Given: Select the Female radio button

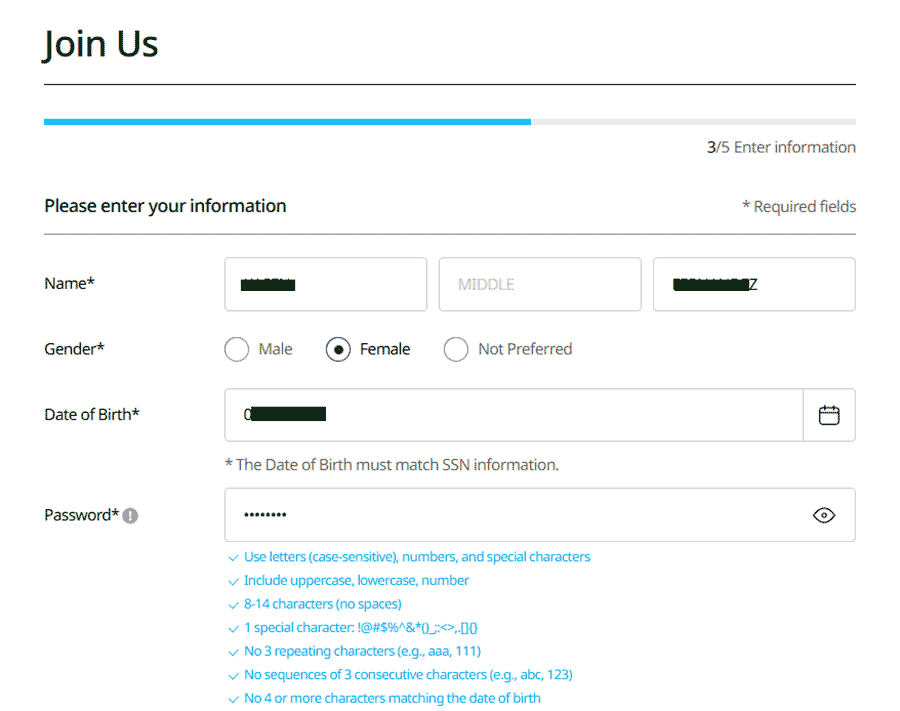Looking at the screenshot, I should click(x=339, y=349).
